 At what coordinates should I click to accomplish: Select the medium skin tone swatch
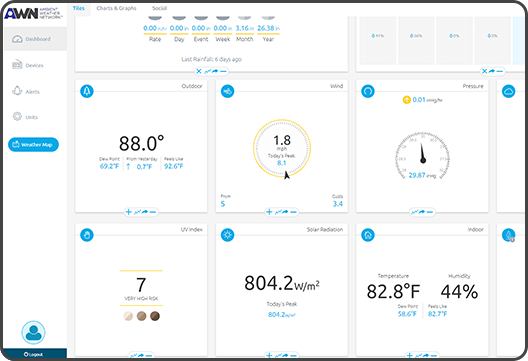click(x=141, y=316)
